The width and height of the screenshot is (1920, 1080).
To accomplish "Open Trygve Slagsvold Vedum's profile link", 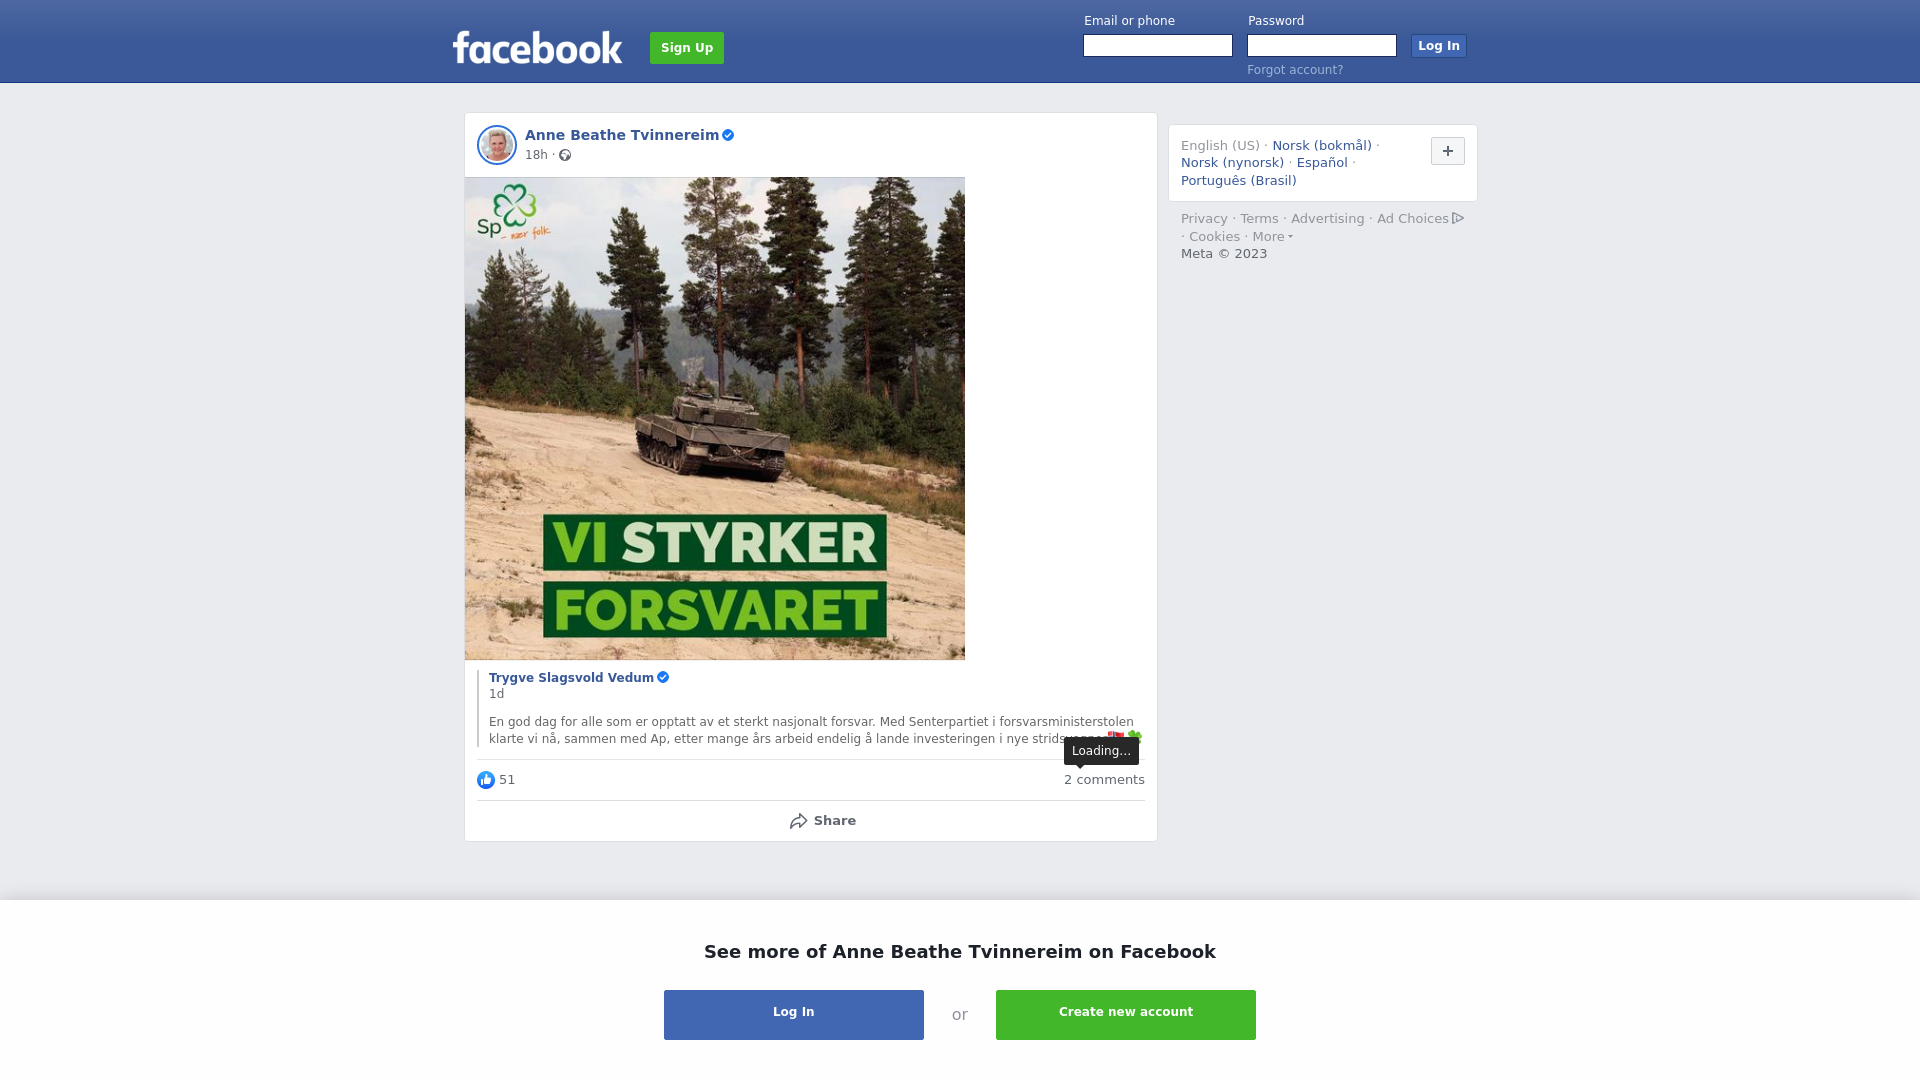I will (571, 678).
